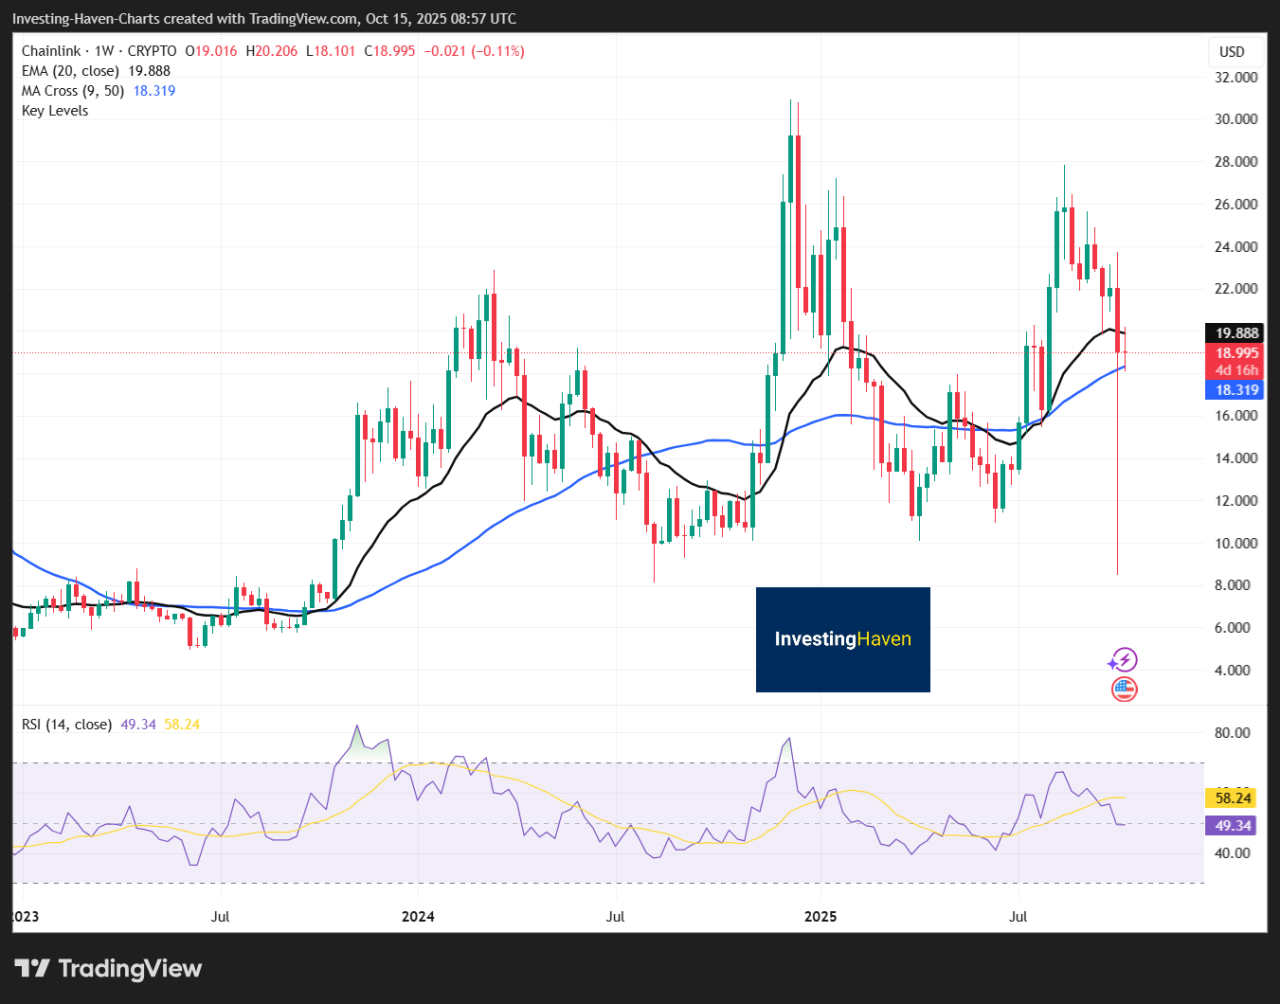
Task: Click the 2025 label on time axis
Action: coord(819,916)
